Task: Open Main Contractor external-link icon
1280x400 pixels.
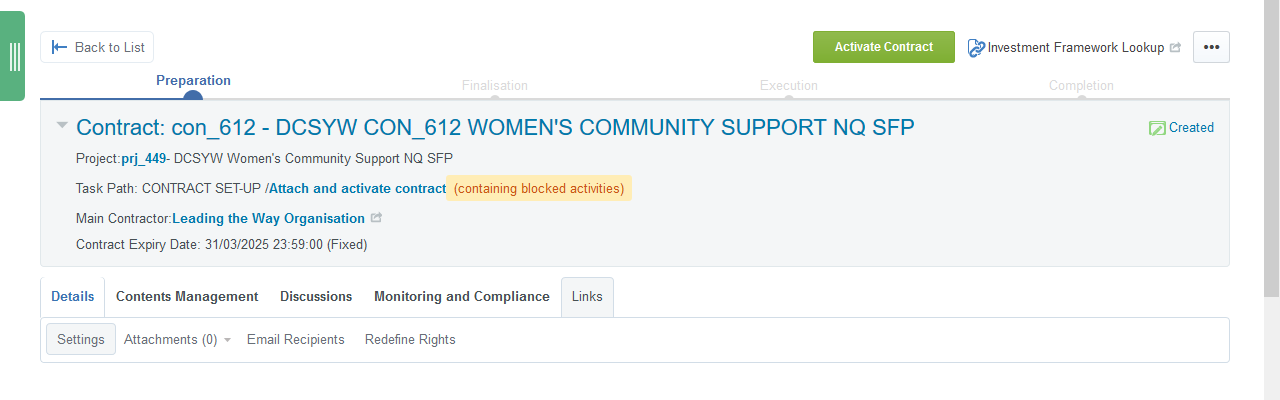Action: click(x=376, y=218)
